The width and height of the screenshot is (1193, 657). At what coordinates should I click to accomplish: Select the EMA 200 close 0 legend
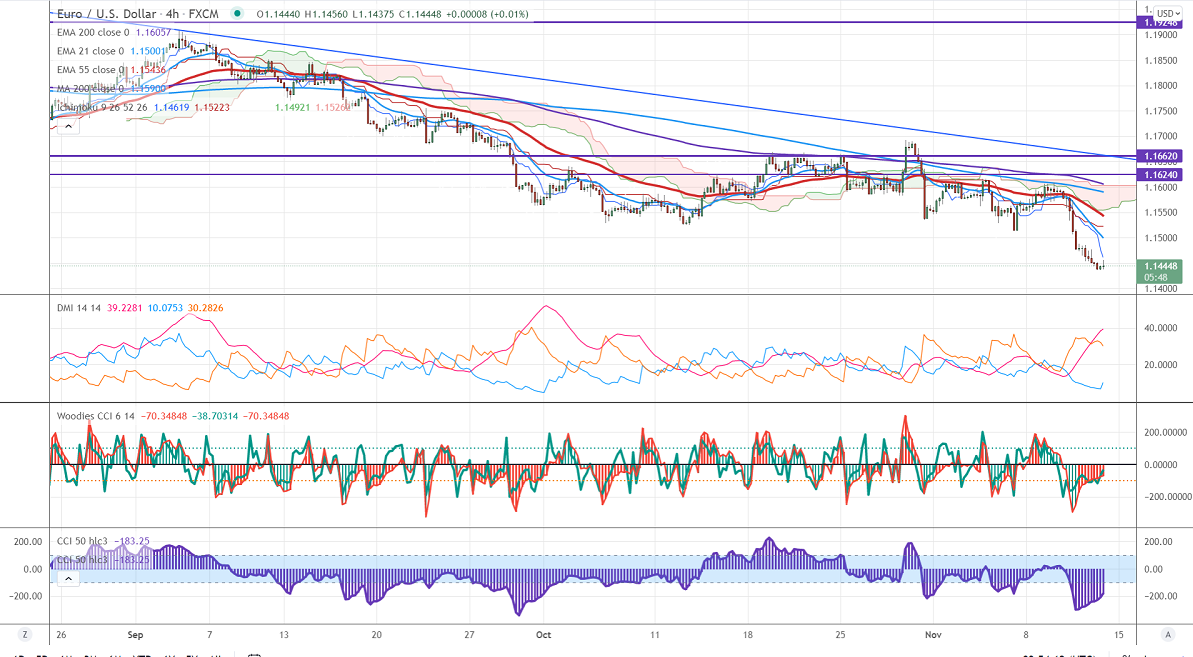(93, 33)
